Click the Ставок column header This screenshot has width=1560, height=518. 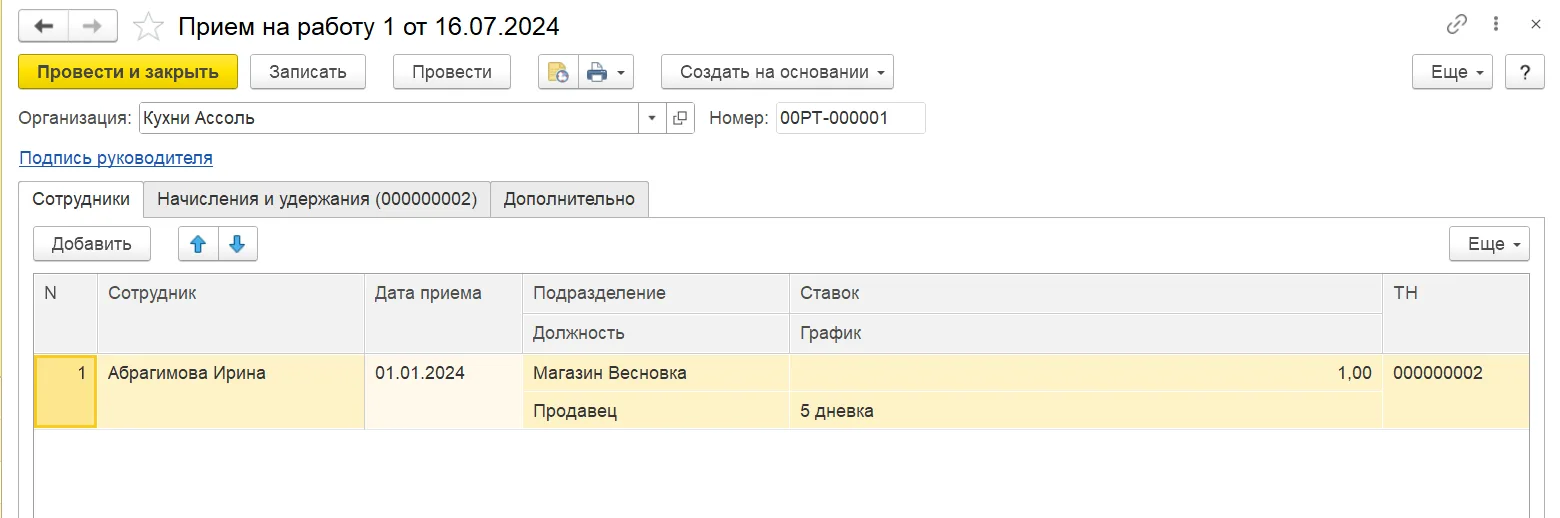[x=1086, y=293]
